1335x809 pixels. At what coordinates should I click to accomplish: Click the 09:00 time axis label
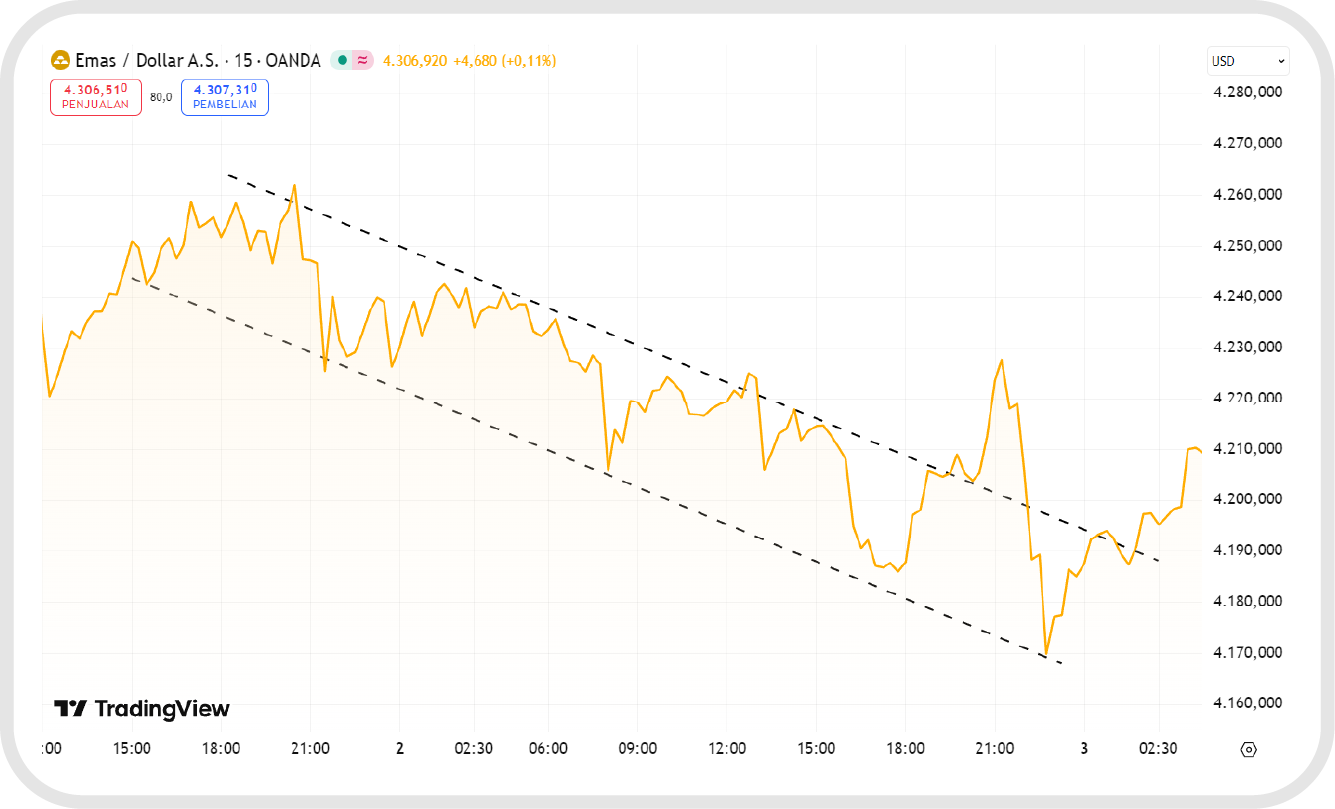pyautogui.click(x=638, y=749)
